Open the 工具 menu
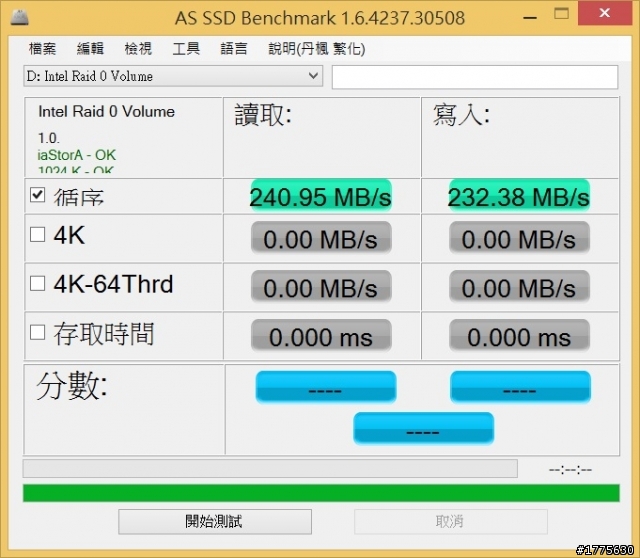The image size is (640, 558). click(x=186, y=49)
